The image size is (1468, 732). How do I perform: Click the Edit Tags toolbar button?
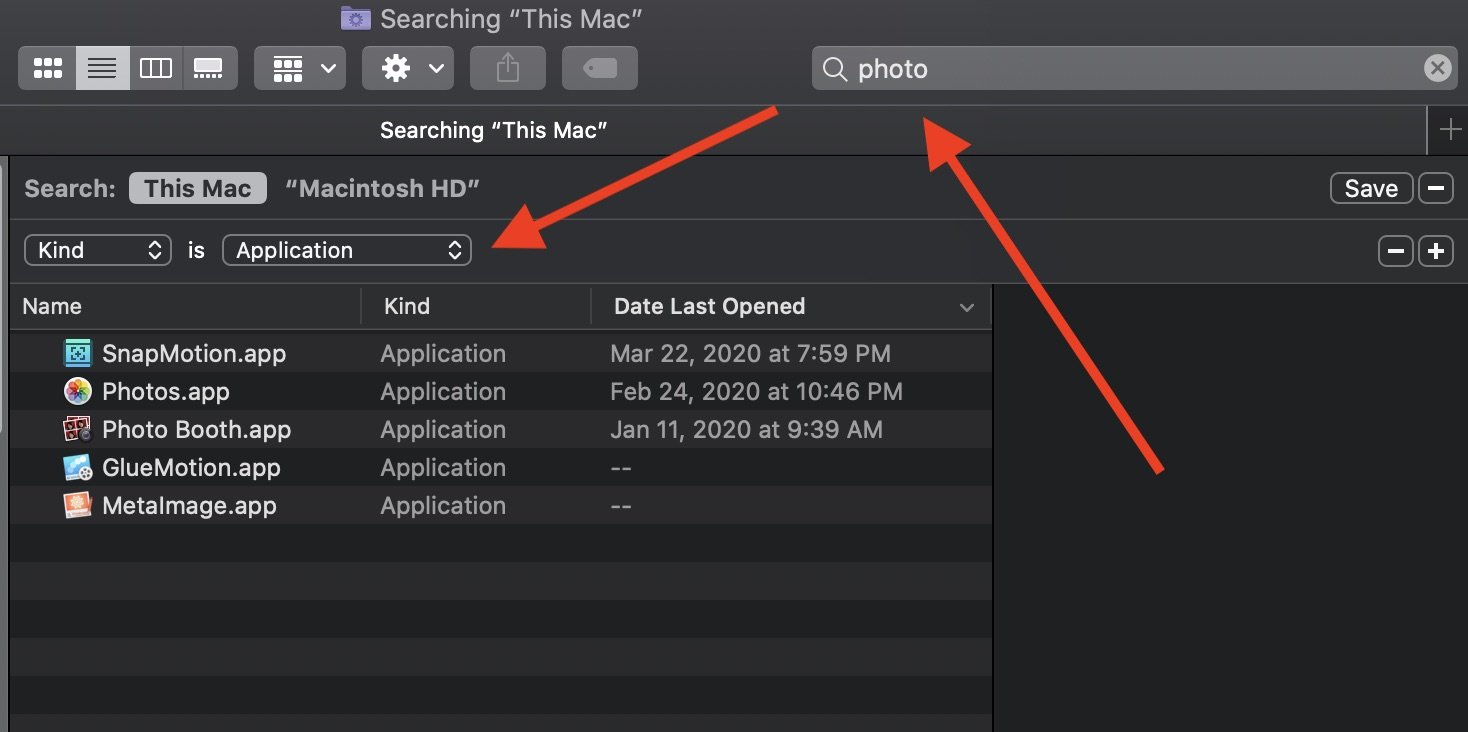pos(600,69)
